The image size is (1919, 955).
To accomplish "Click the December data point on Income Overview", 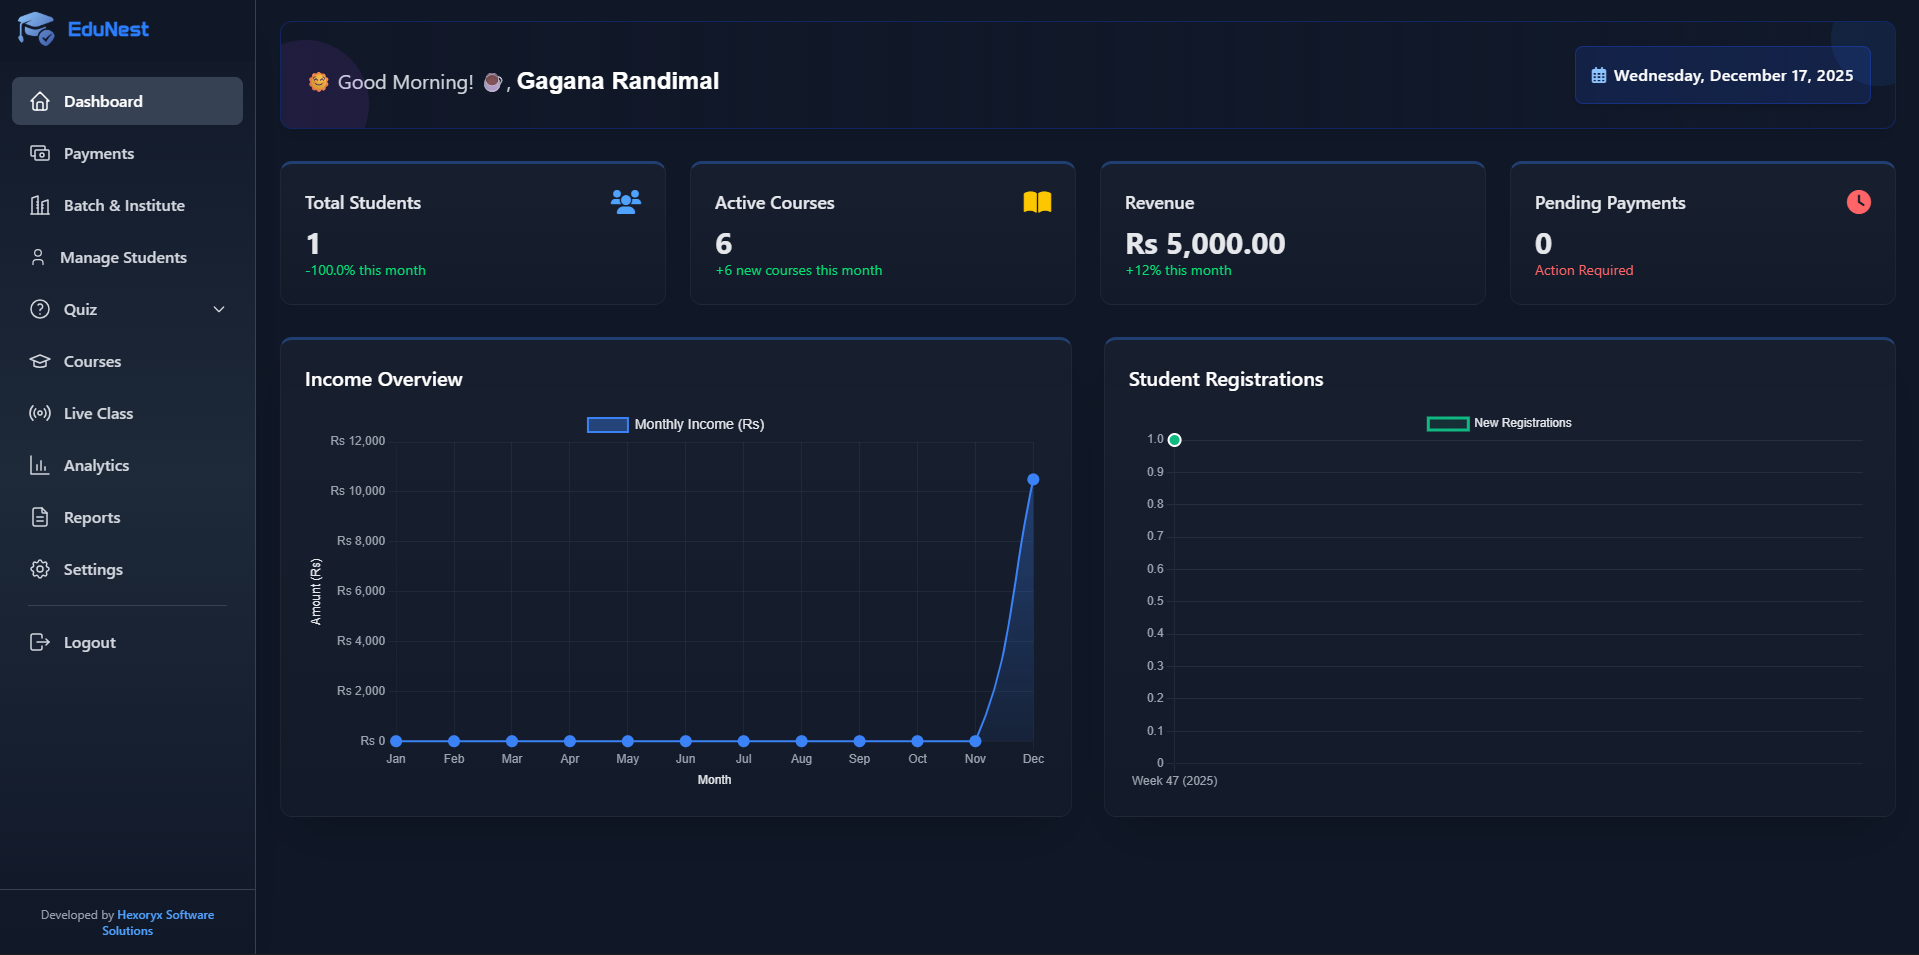I will tap(1033, 479).
